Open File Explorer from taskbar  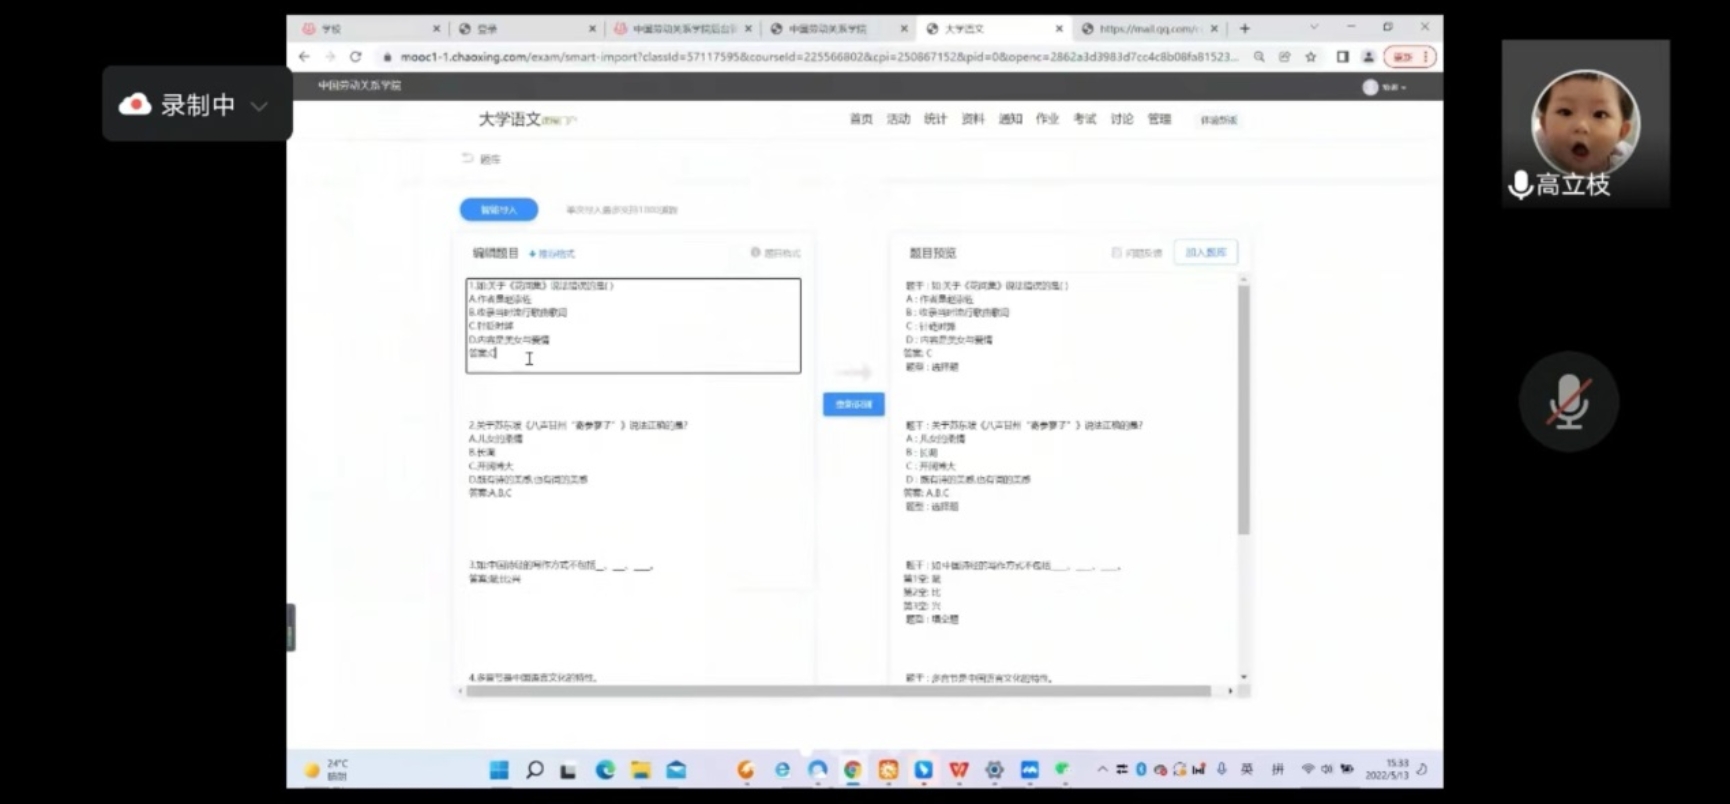(641, 770)
